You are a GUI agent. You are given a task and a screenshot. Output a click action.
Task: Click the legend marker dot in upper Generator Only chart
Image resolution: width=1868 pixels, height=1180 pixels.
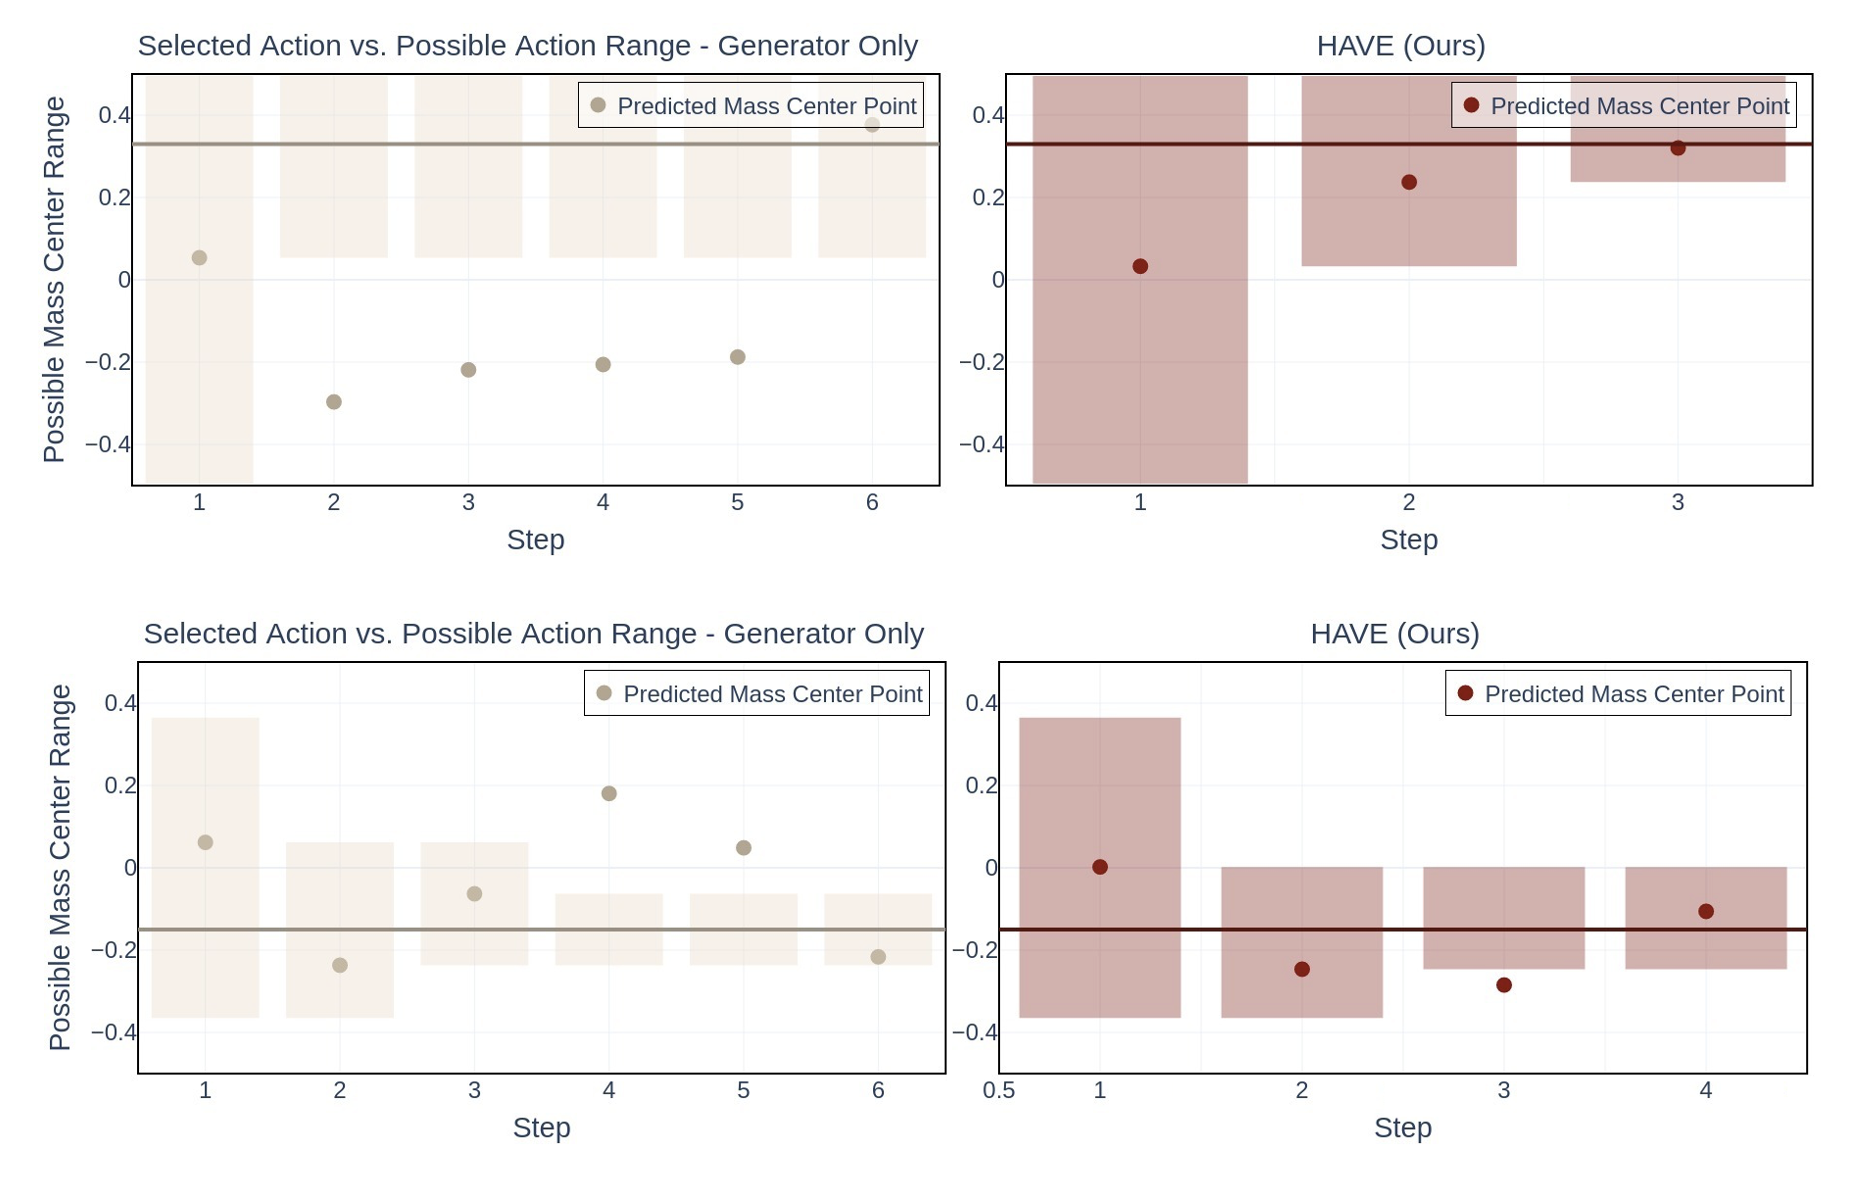598,105
